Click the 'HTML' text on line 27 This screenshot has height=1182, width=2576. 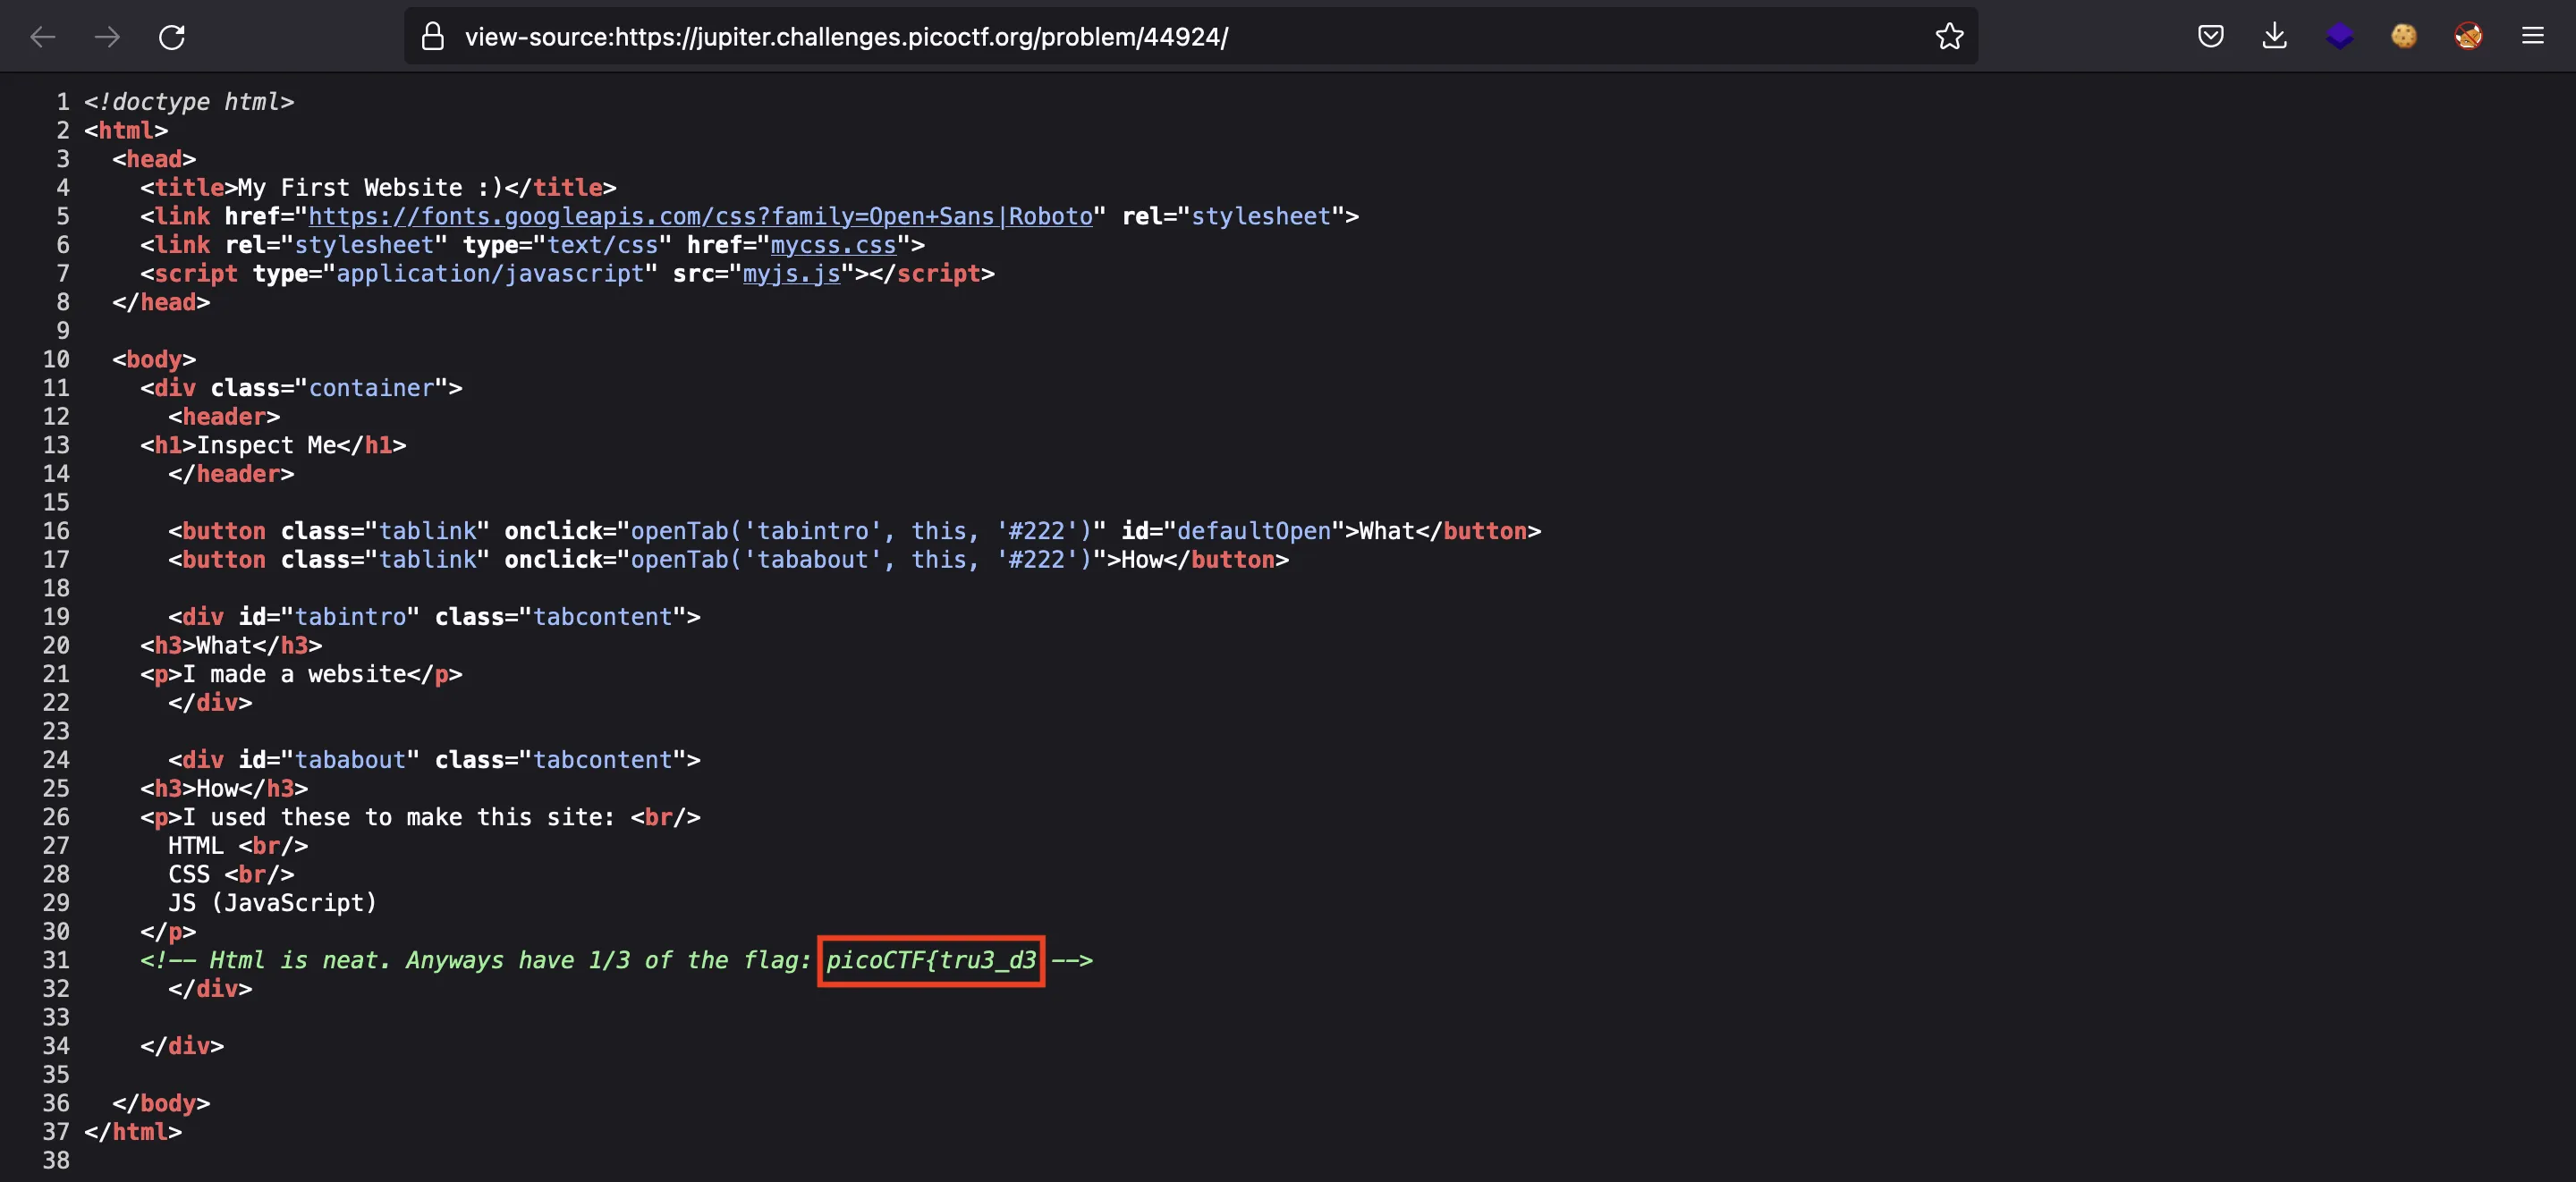pos(196,846)
